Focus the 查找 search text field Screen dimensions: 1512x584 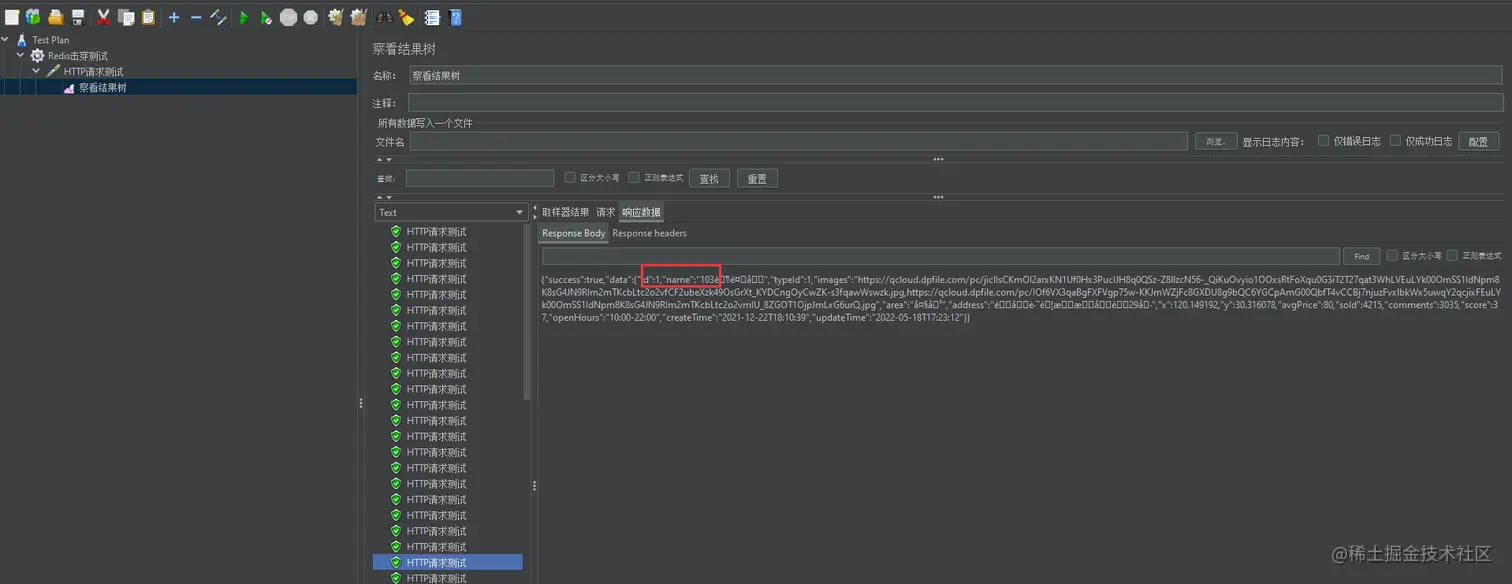480,178
